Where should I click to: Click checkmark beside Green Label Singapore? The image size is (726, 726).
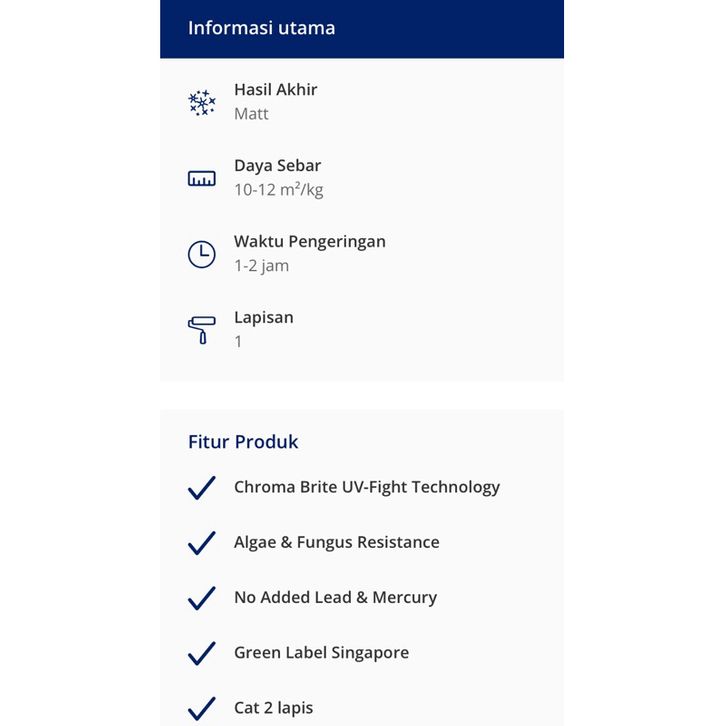[202, 653]
